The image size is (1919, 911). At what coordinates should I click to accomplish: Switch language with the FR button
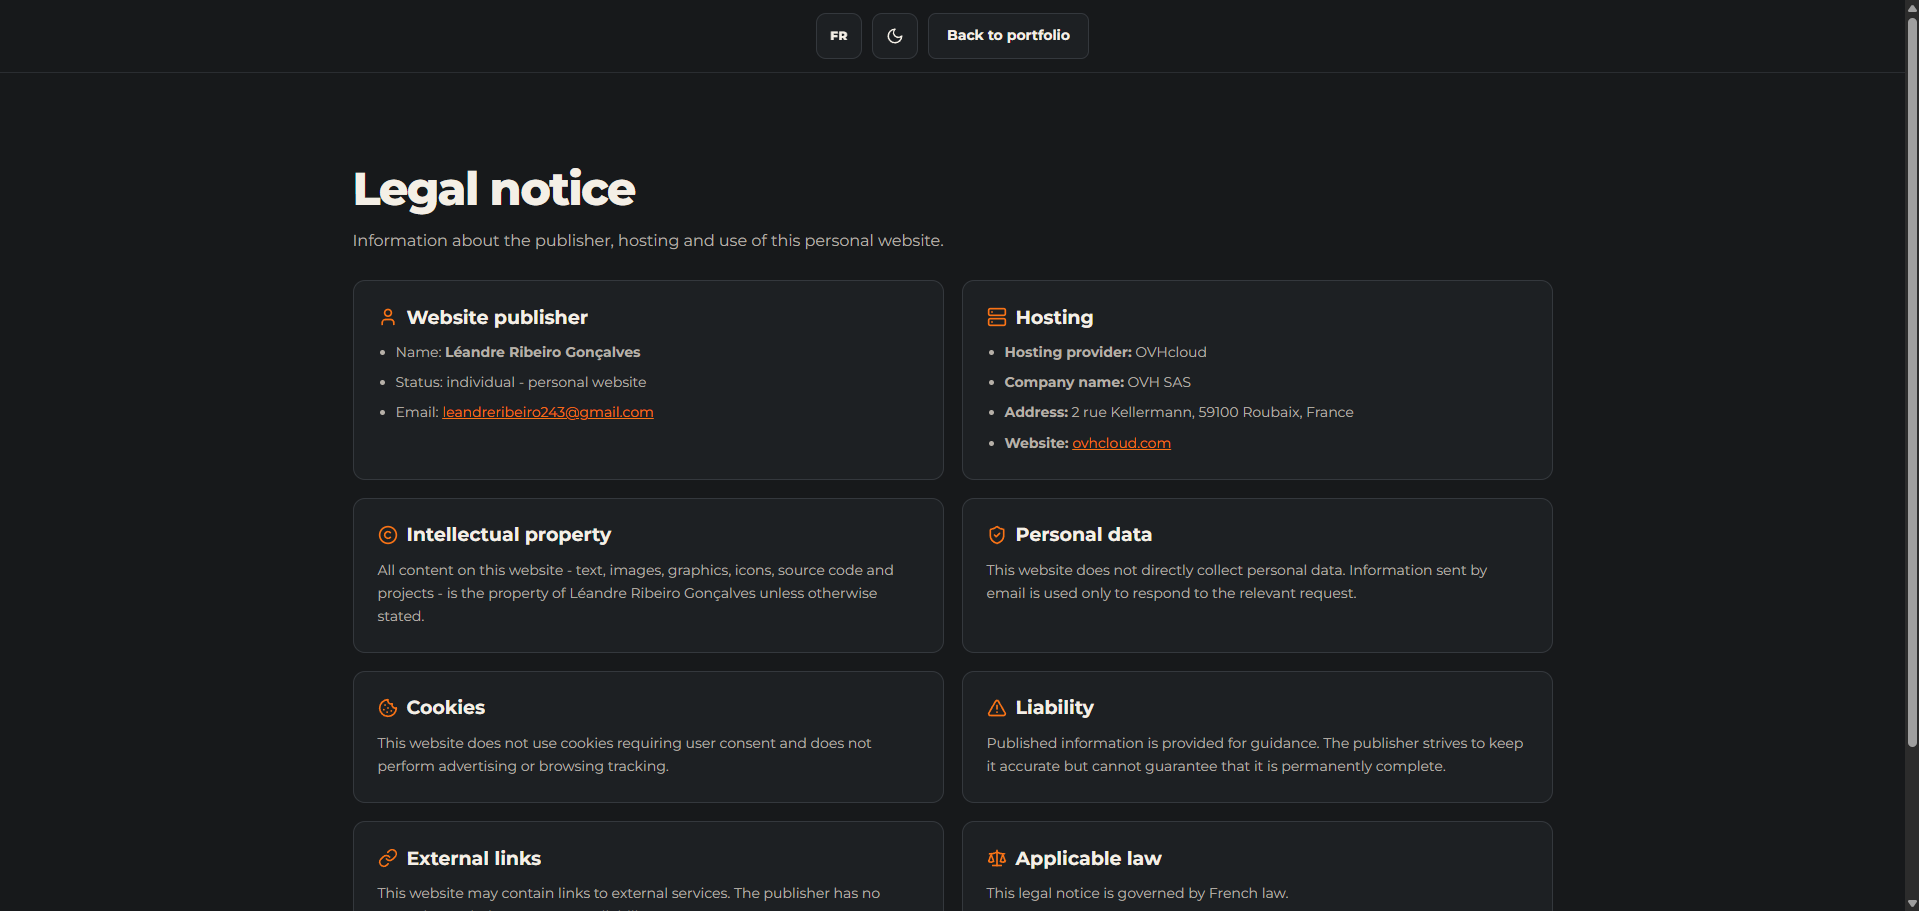(x=838, y=36)
